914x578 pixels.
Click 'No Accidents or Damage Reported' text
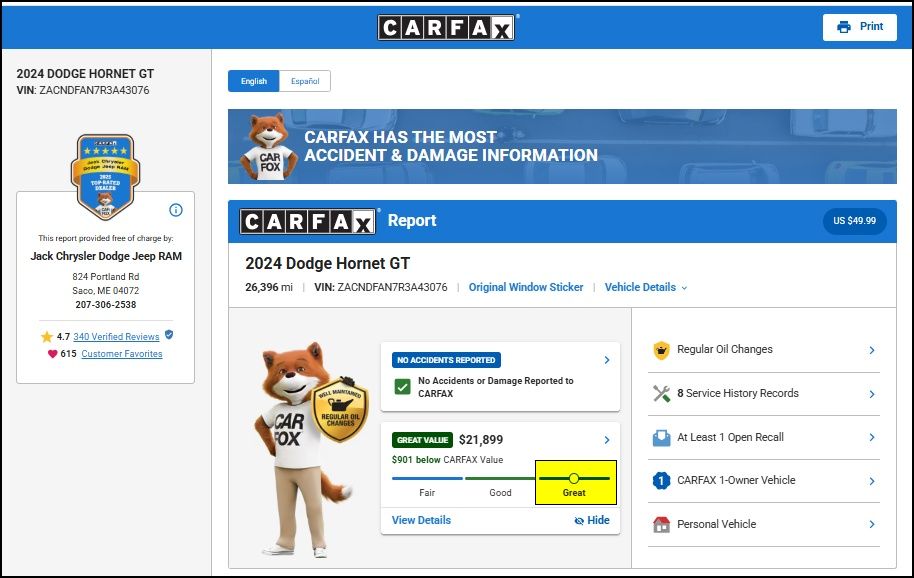pos(495,387)
